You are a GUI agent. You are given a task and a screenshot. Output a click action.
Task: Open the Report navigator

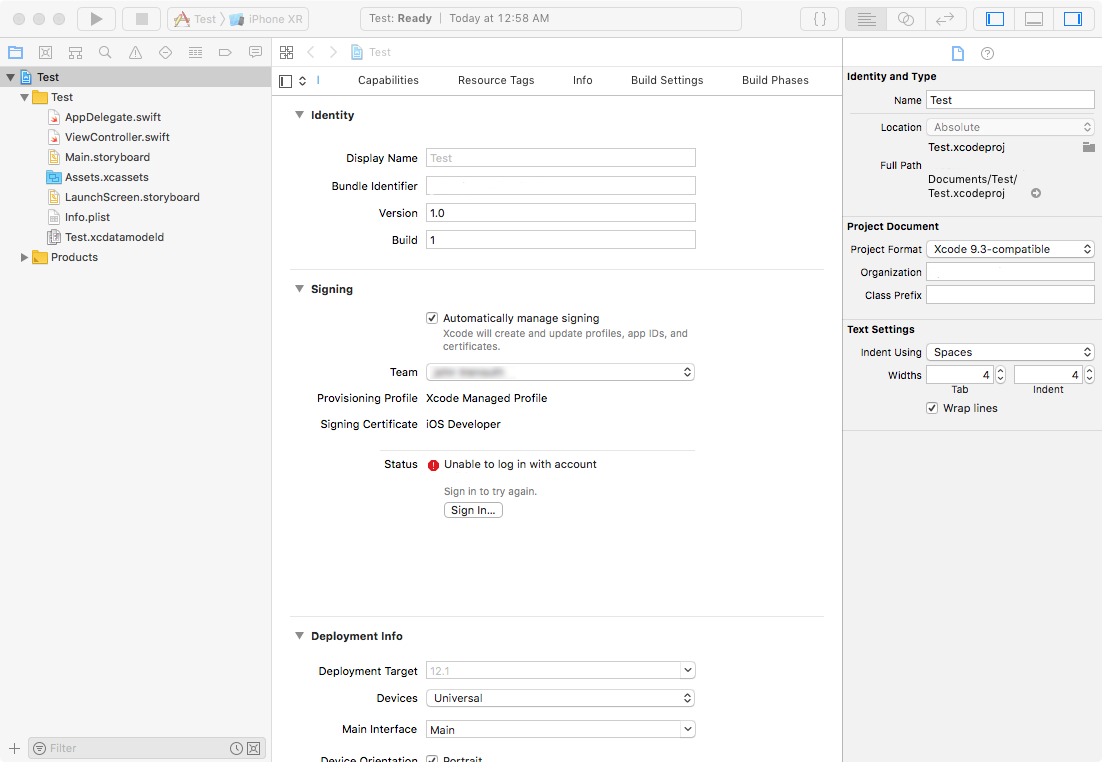[255, 52]
